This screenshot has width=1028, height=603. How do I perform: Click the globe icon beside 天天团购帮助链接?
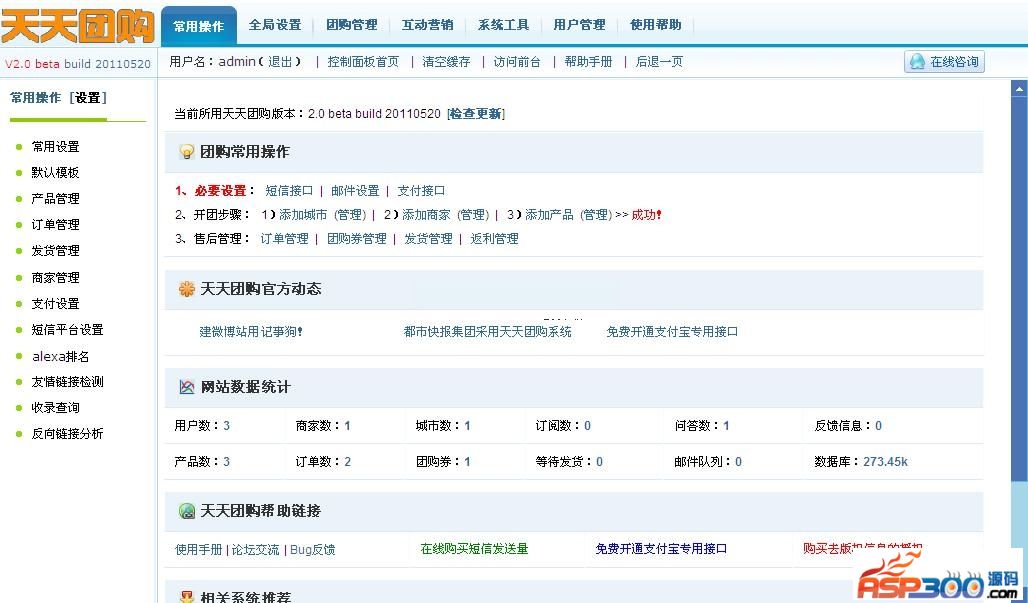point(186,511)
